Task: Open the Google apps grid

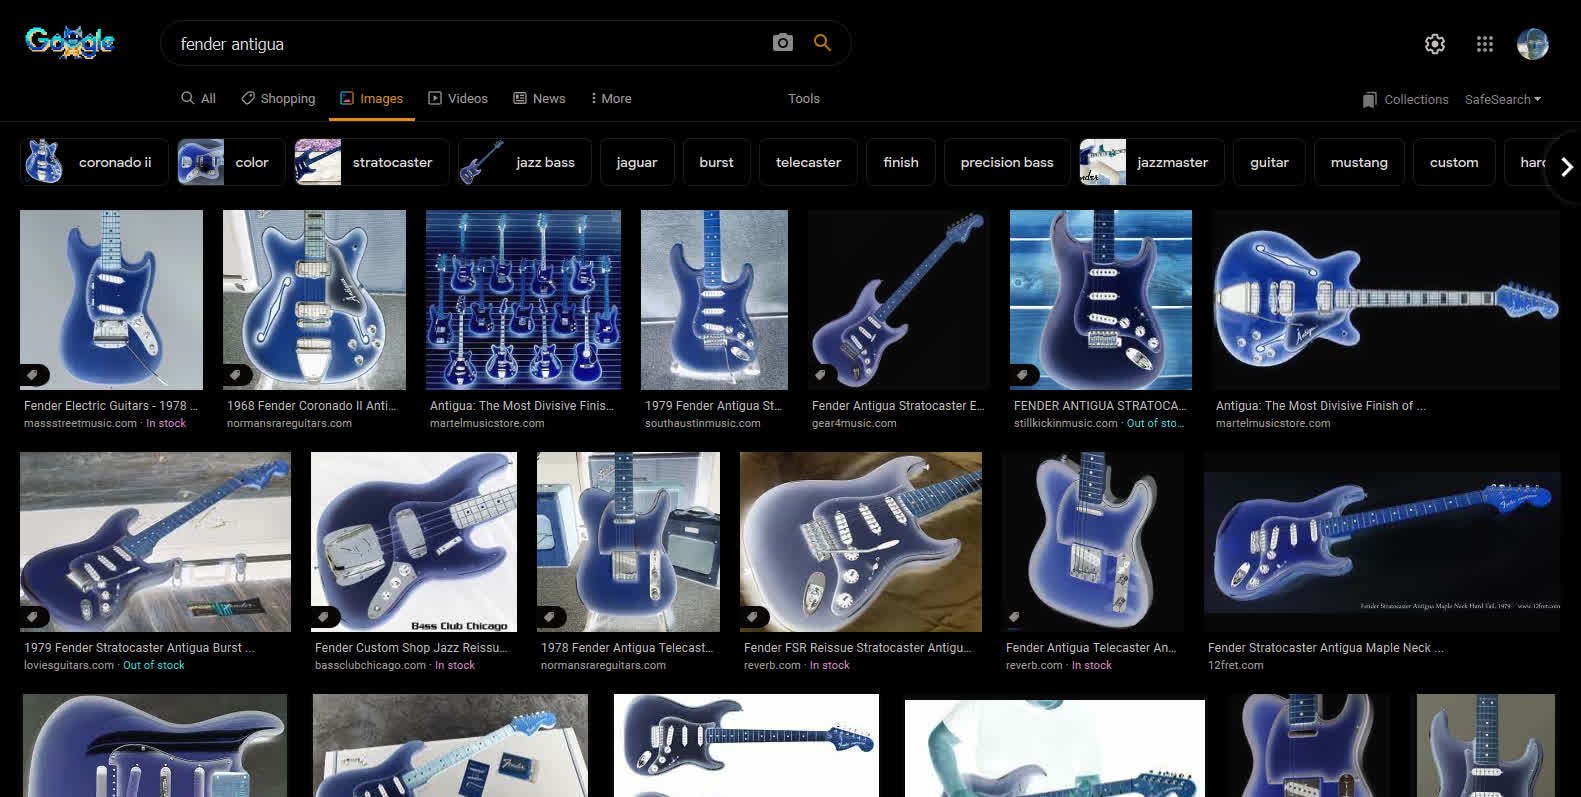Action: [1485, 44]
